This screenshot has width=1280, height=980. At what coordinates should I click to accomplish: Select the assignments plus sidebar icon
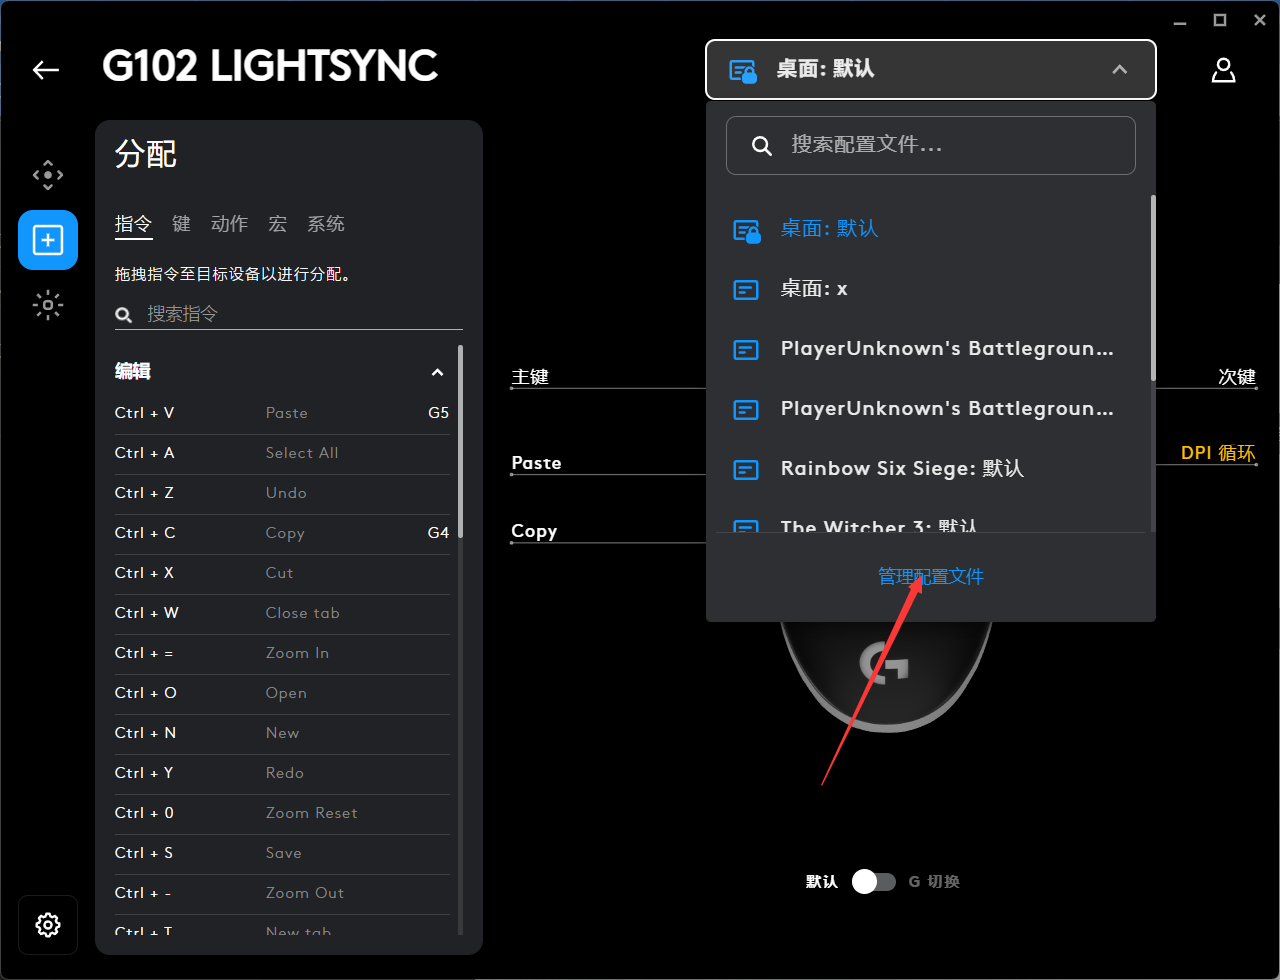pyautogui.click(x=48, y=240)
